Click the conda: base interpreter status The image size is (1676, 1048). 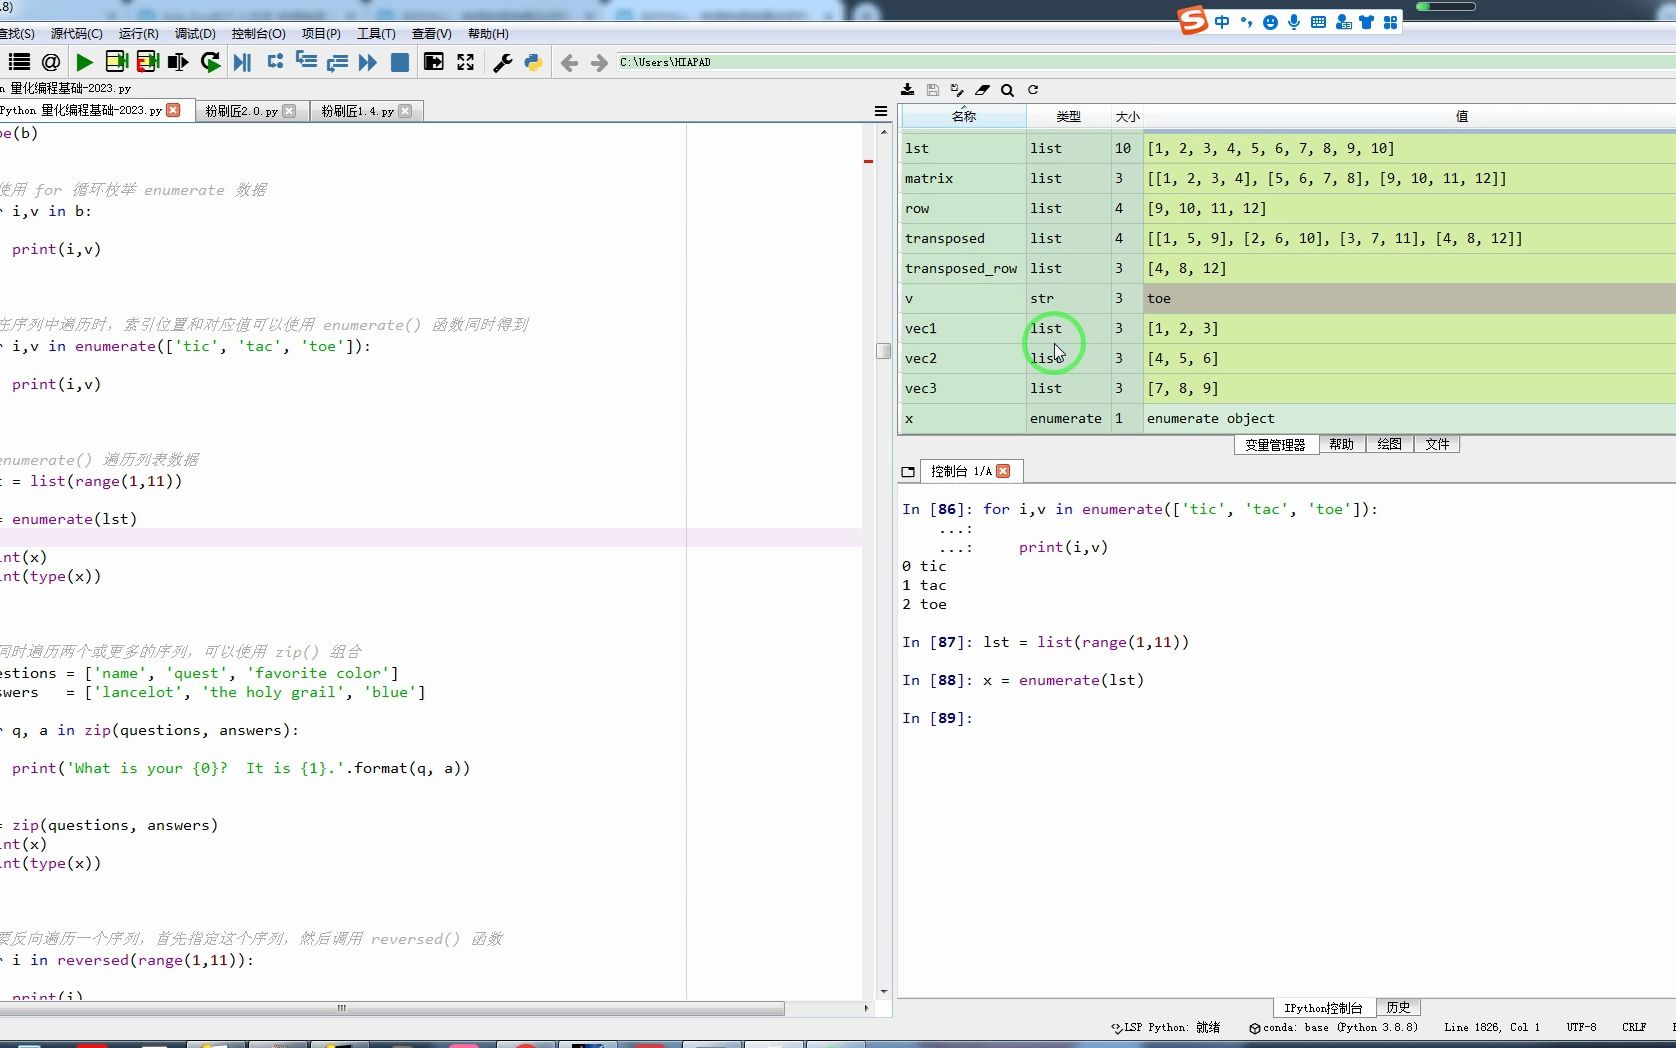[1333, 1028]
